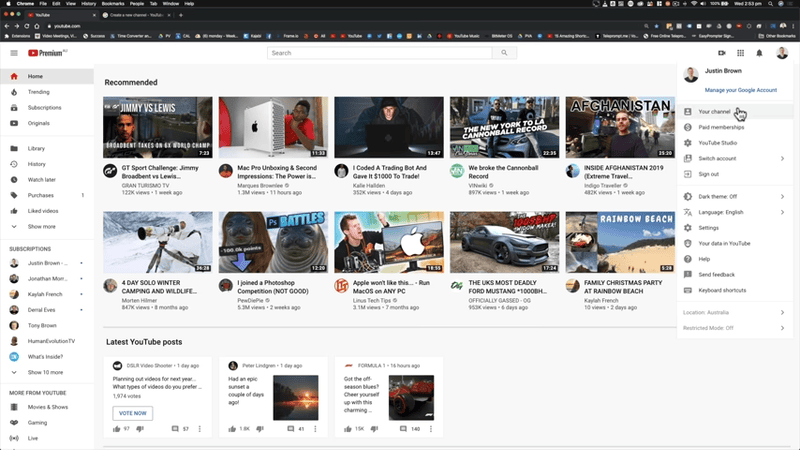Screen dimensions: 800x450
Task: Choose YouTube Studio in account menu
Action: click(718, 143)
